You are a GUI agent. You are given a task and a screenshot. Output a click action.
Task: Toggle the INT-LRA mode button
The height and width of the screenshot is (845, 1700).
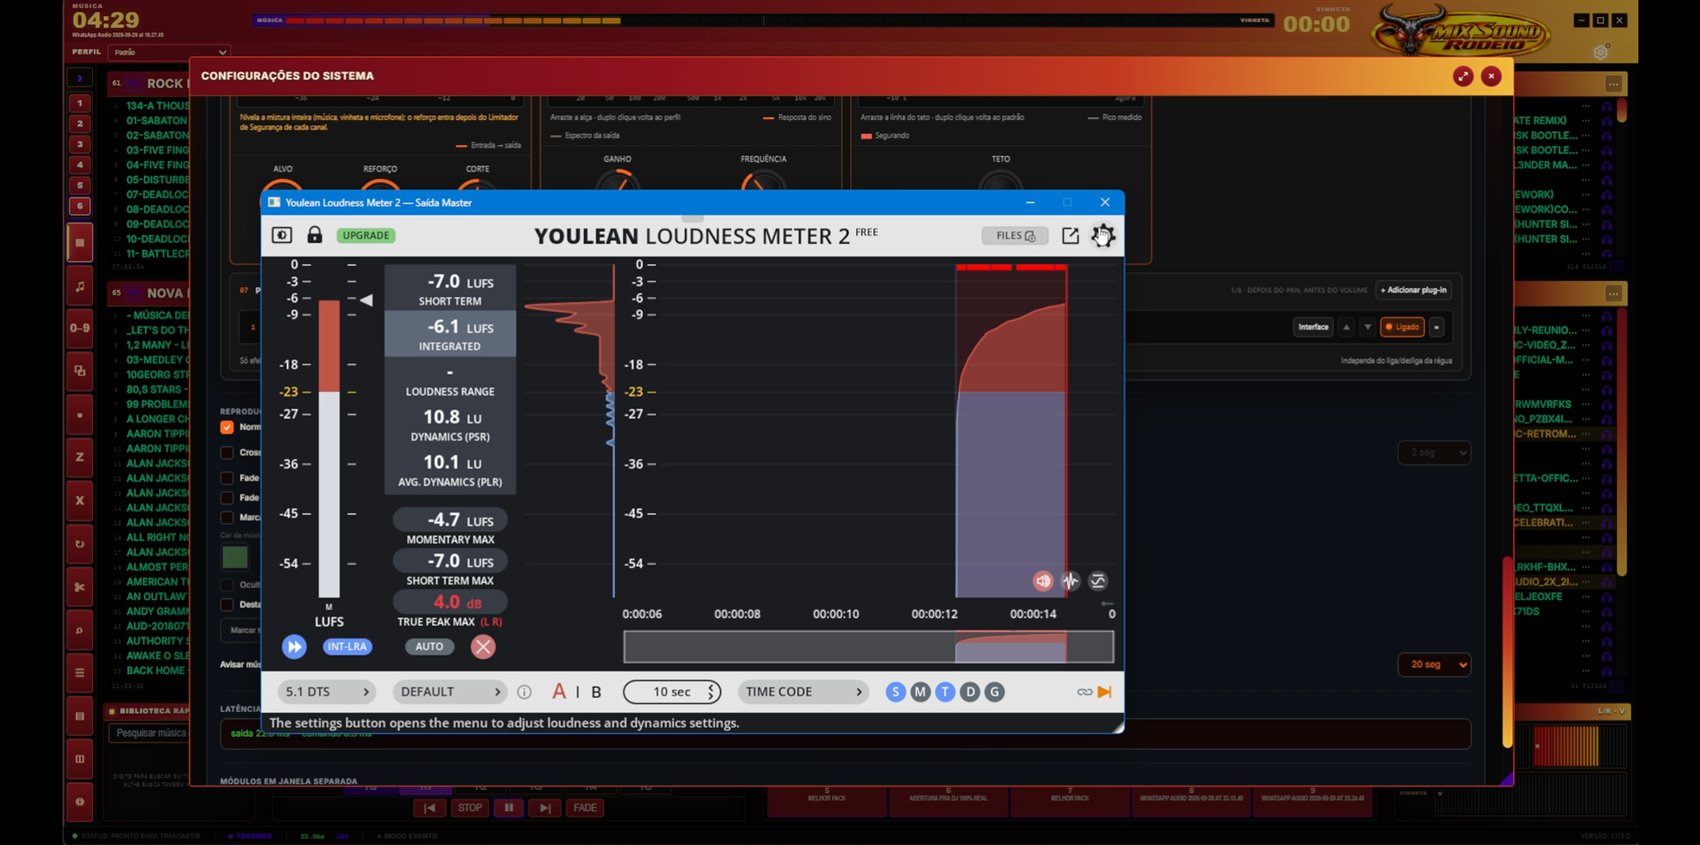point(347,647)
